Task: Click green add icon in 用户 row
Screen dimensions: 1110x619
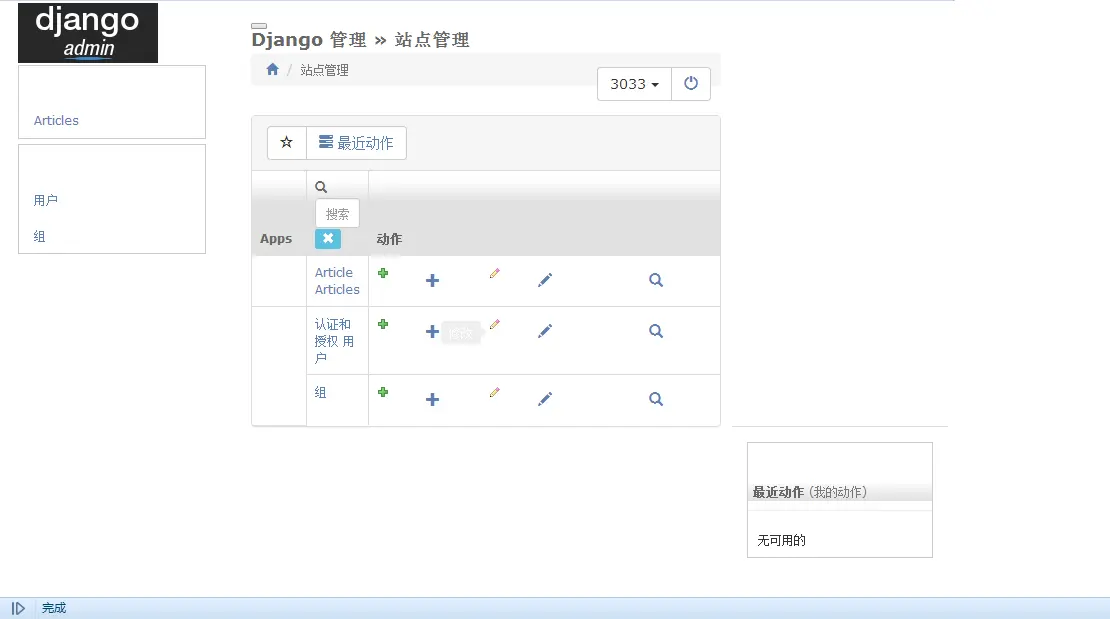Action: tap(383, 324)
